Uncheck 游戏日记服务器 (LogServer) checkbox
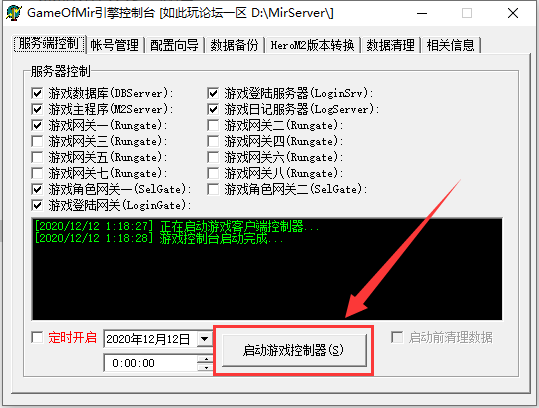Image resolution: width=539 pixels, height=408 pixels. point(213,109)
